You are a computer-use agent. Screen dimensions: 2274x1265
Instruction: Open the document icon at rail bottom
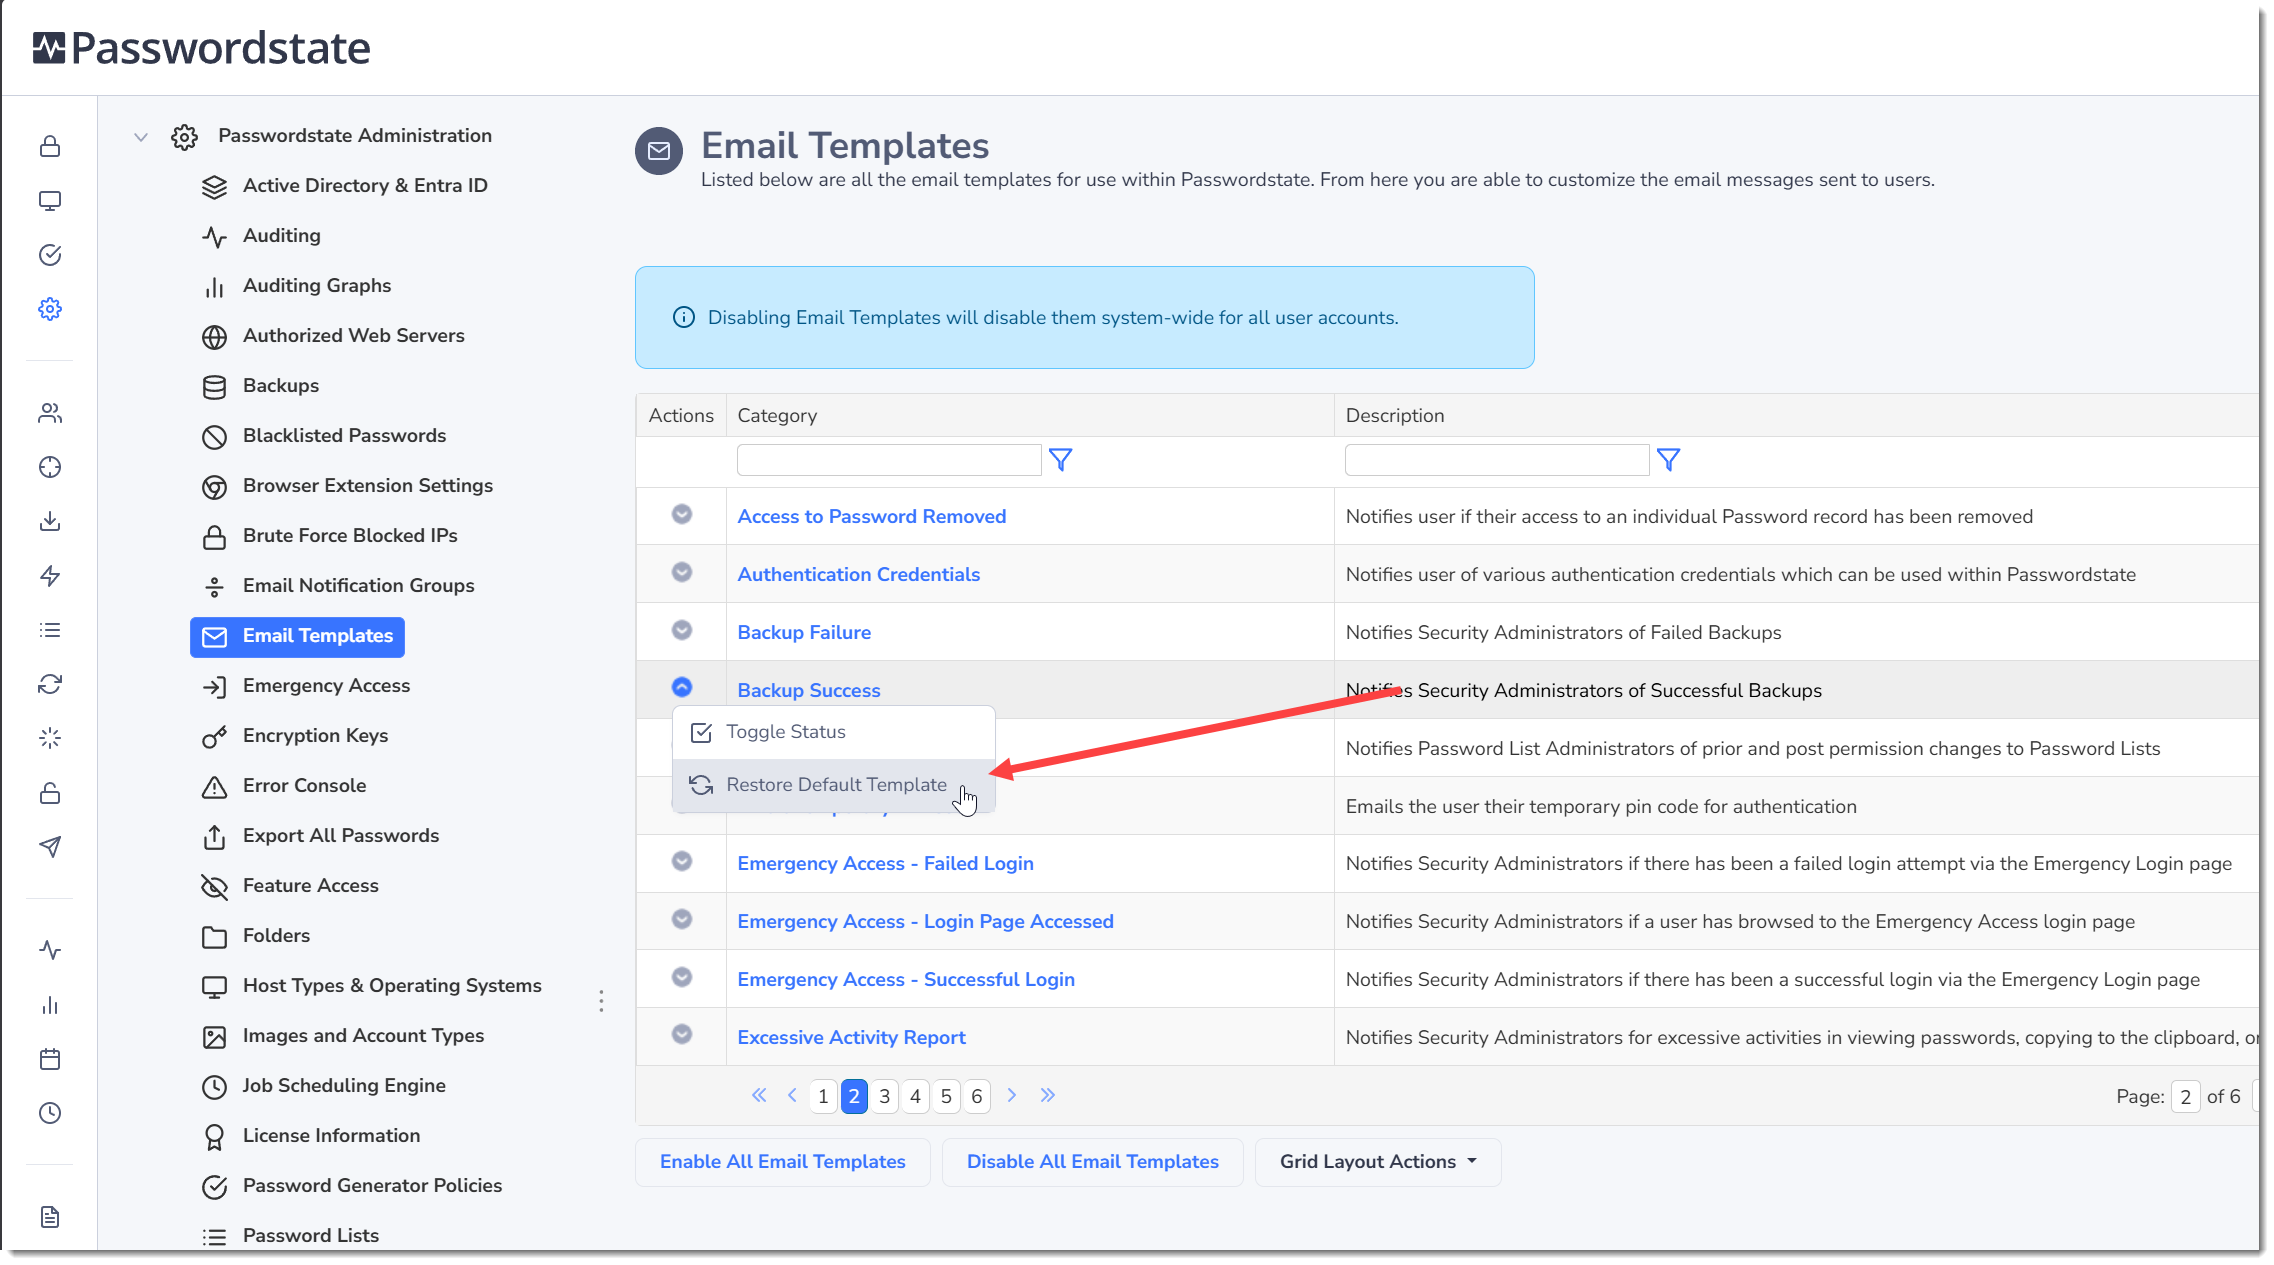pos(50,1217)
